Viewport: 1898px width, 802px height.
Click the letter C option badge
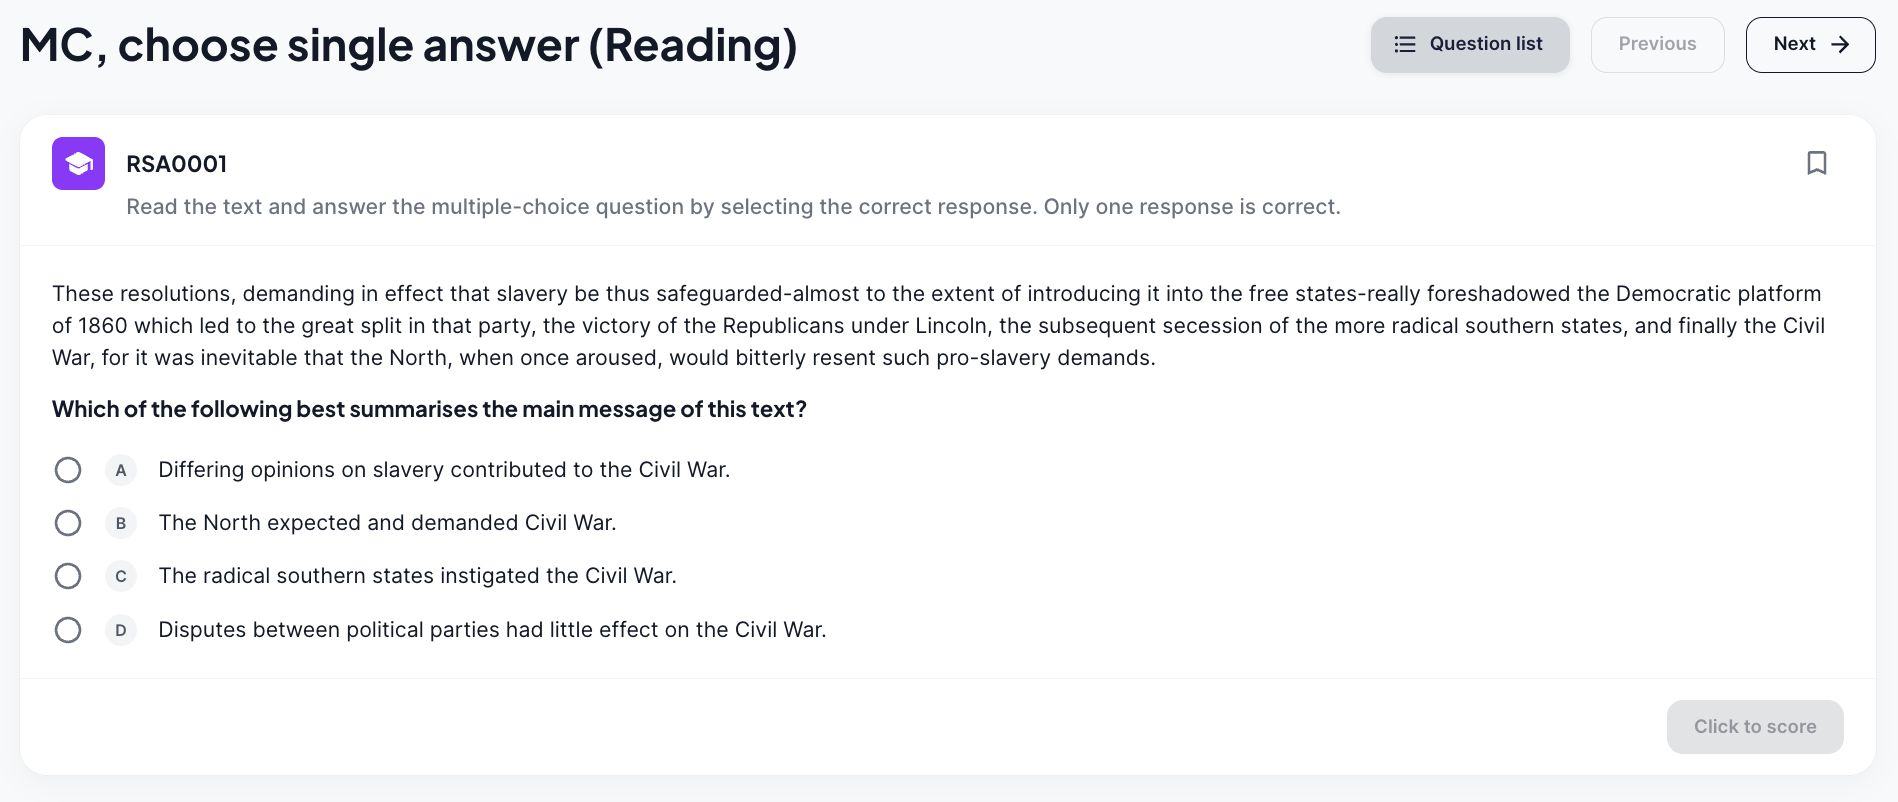[x=121, y=576]
